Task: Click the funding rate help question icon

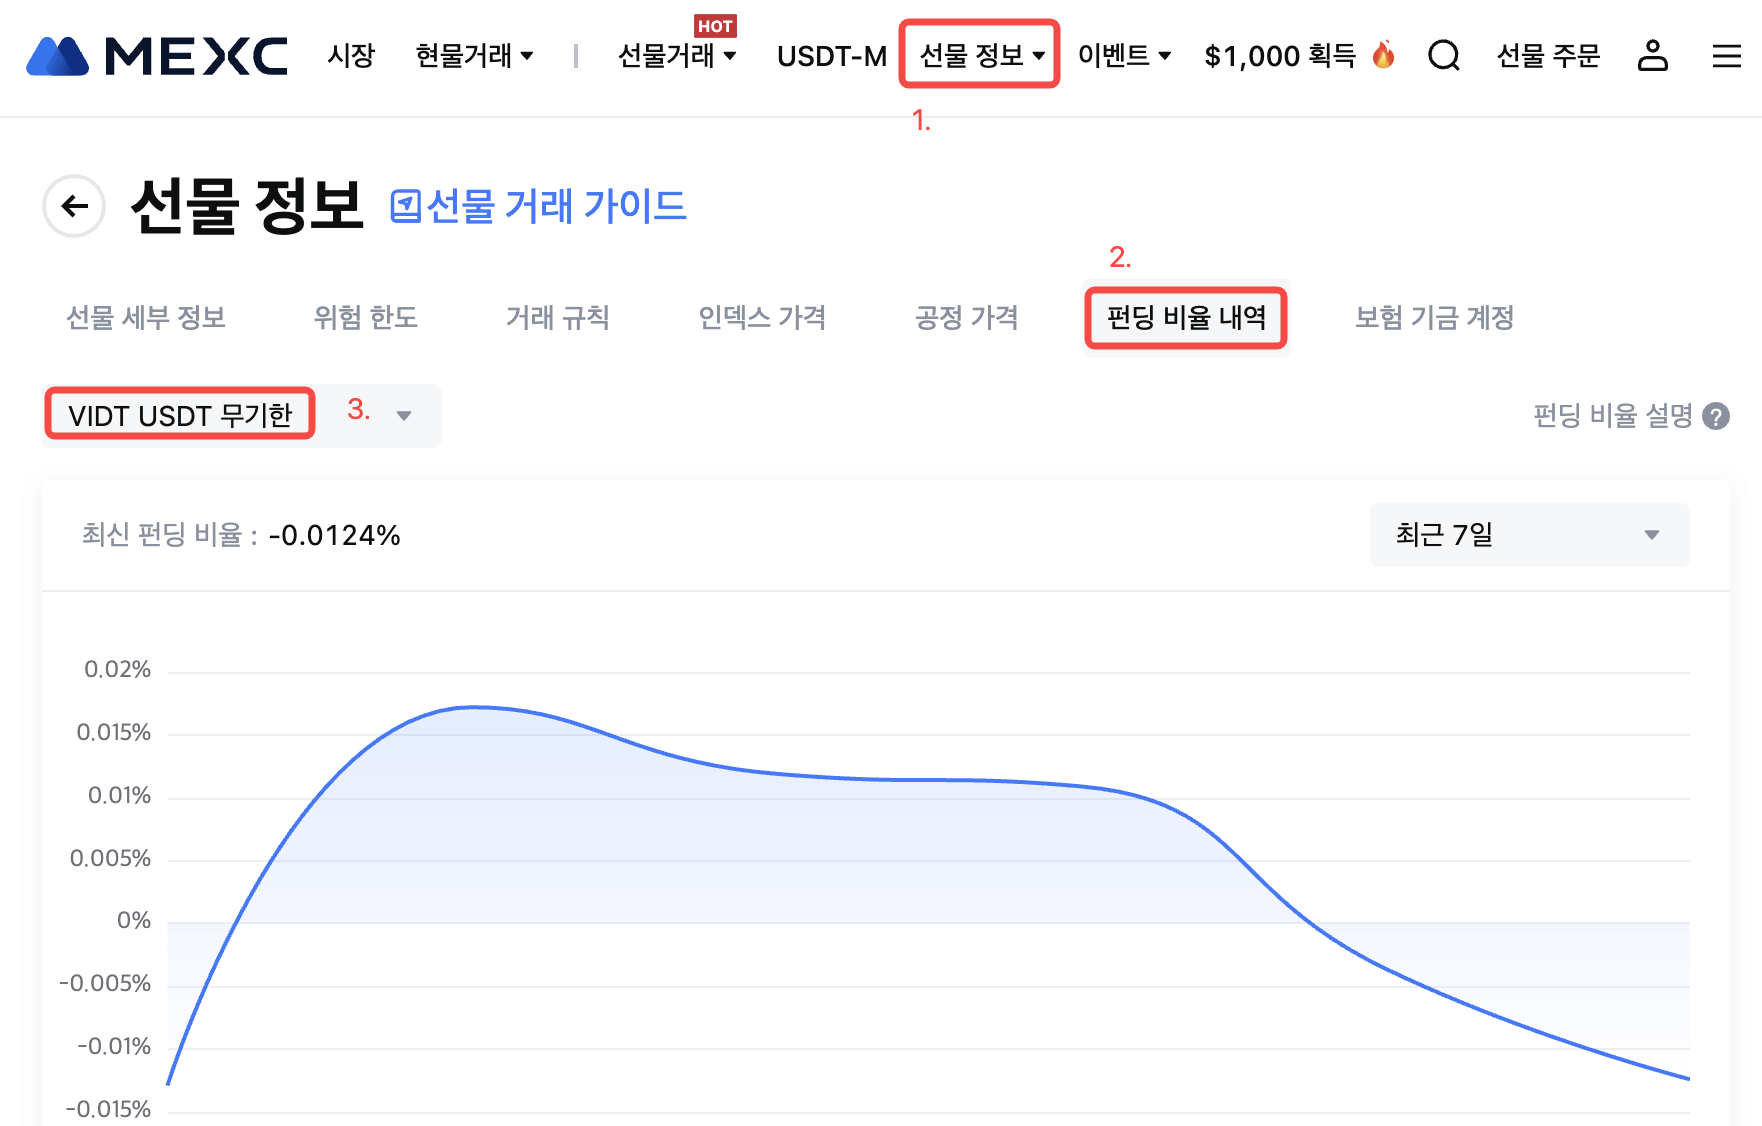Action: (1716, 416)
